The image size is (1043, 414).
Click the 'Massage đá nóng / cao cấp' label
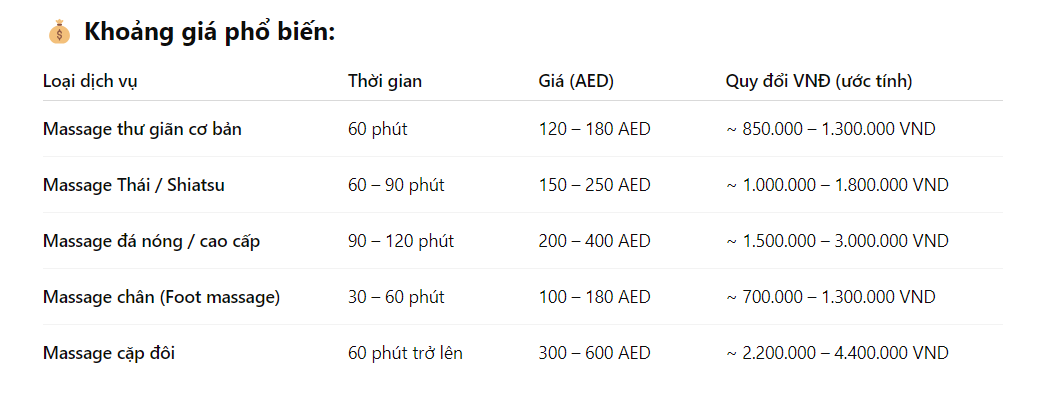pyautogui.click(x=152, y=241)
